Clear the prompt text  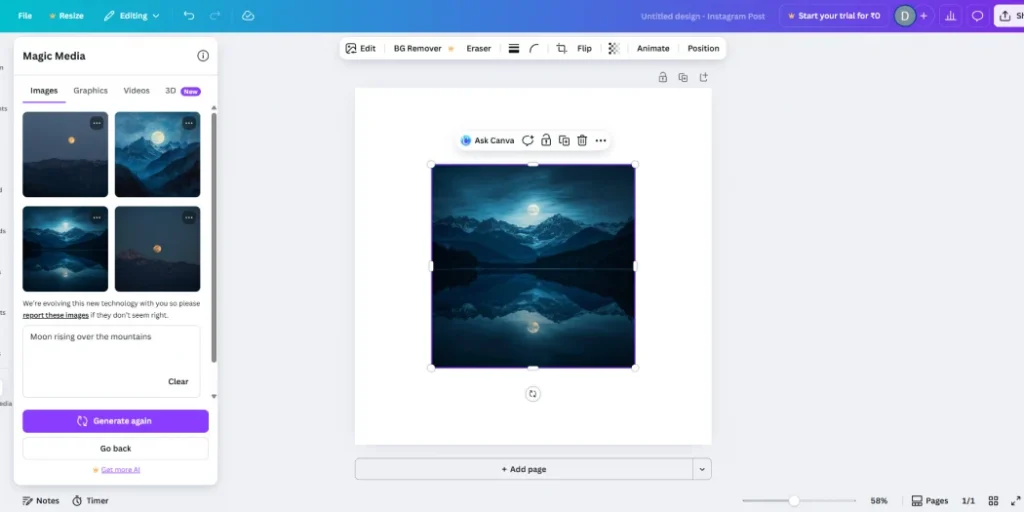(x=178, y=381)
